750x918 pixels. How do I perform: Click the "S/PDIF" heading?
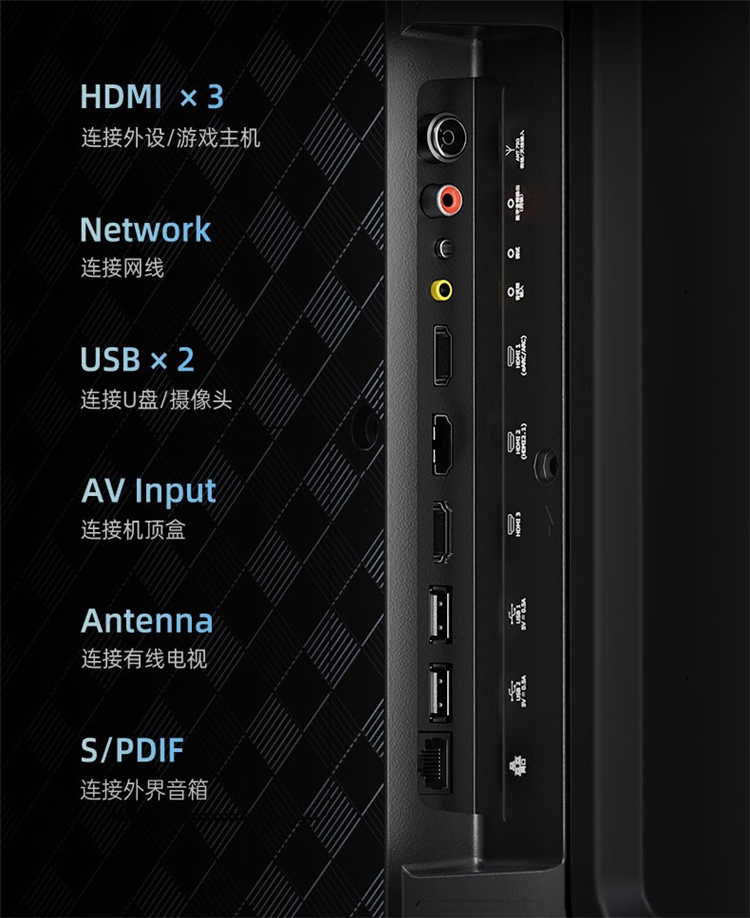coord(132,751)
